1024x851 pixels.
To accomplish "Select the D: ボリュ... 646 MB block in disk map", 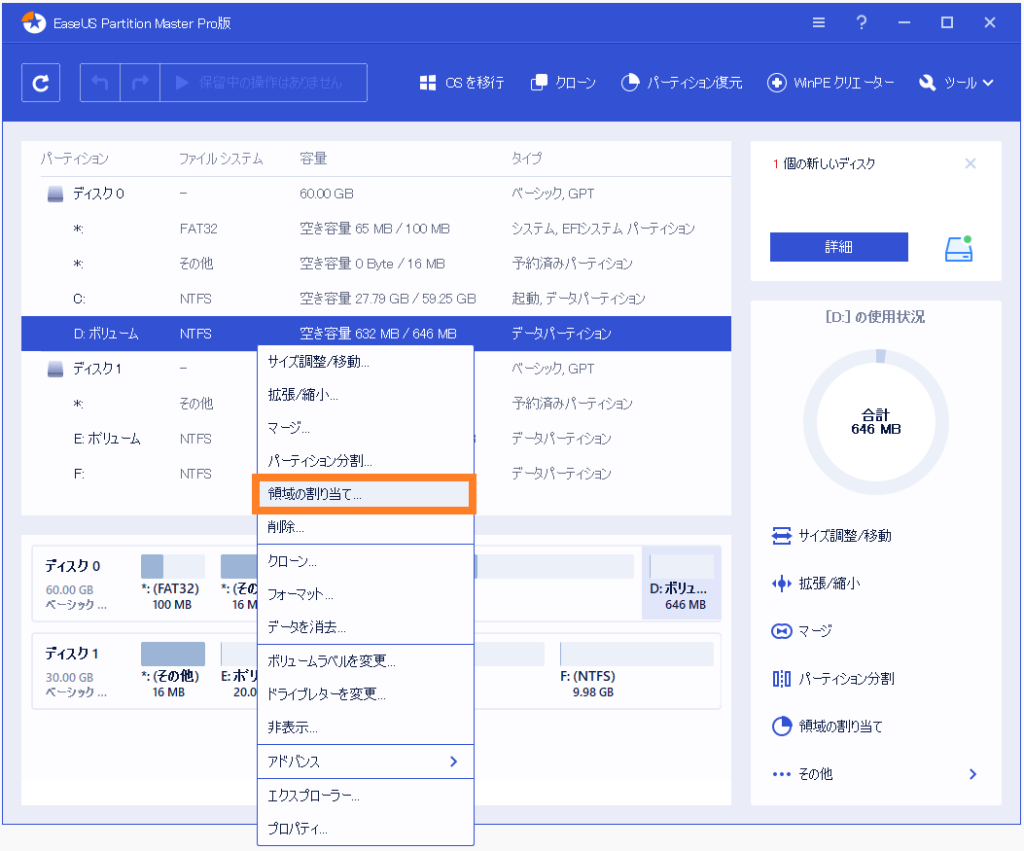I will click(x=681, y=583).
